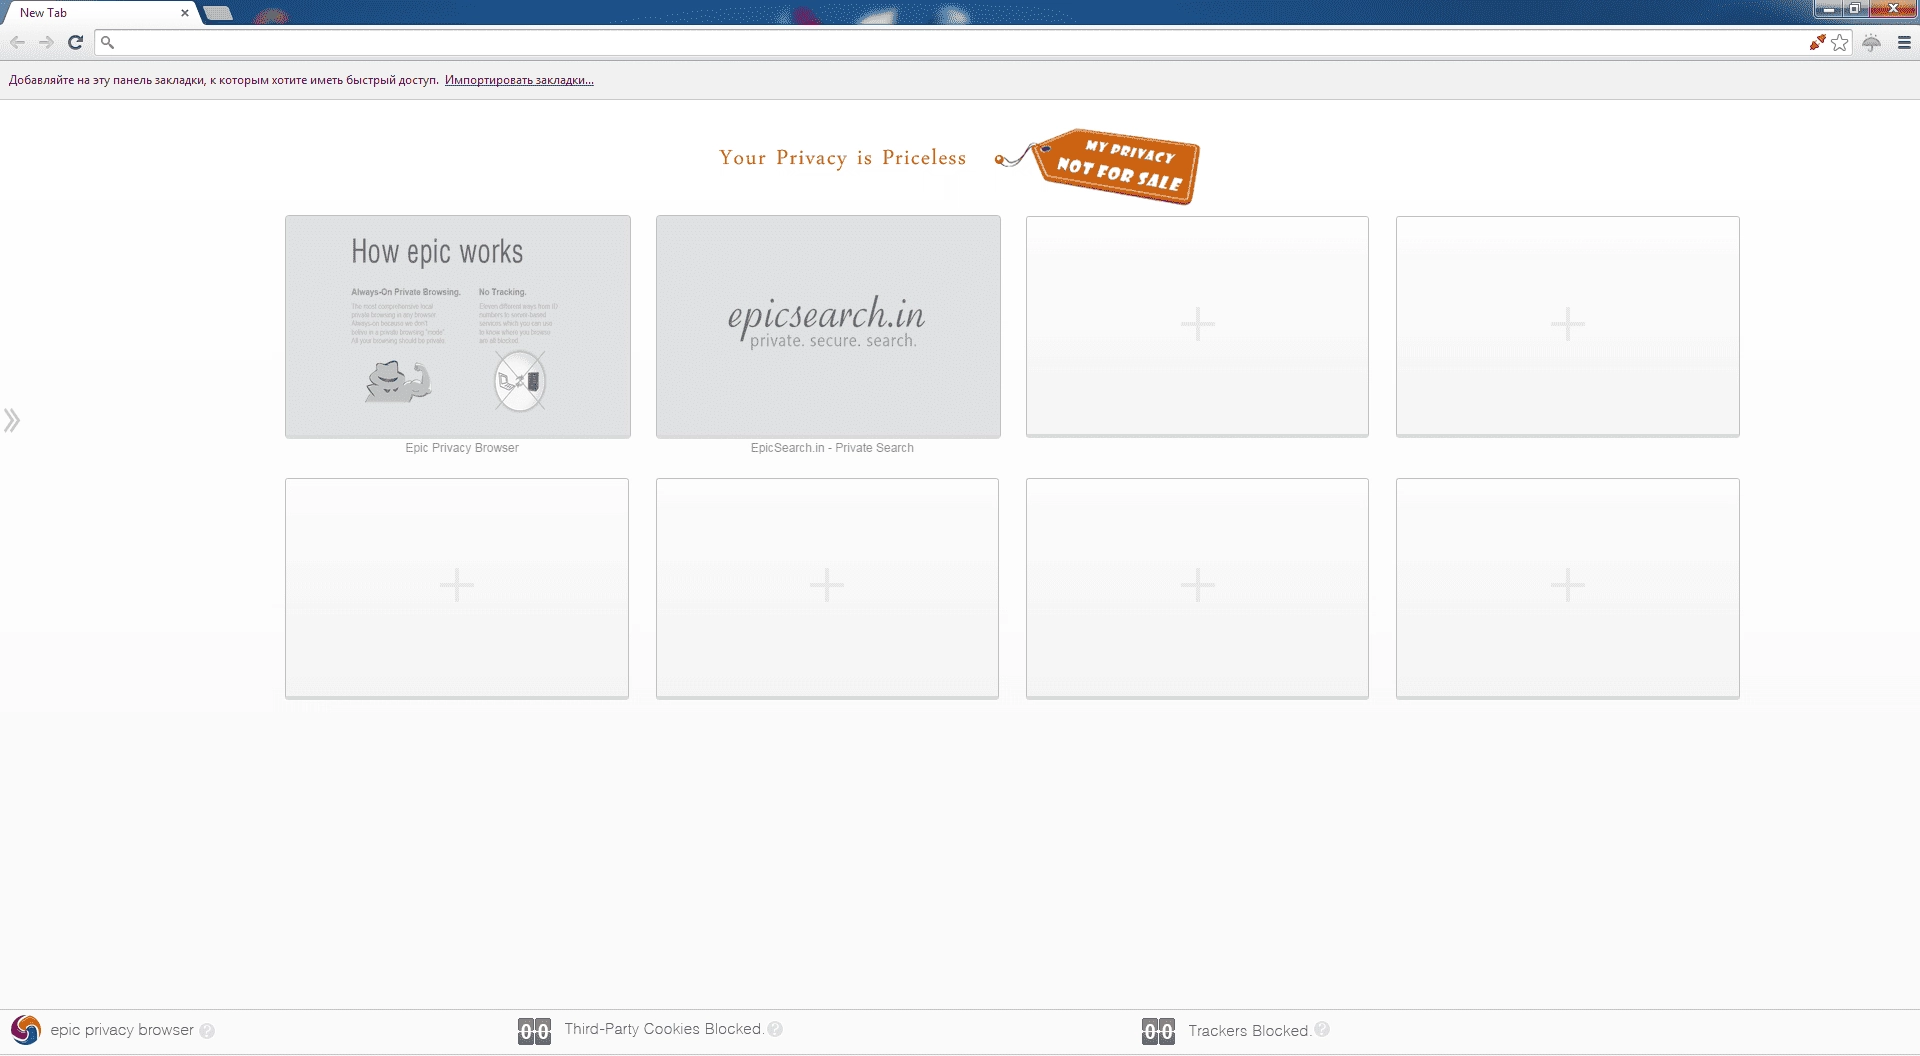Bookmark this page with the star icon
The height and width of the screenshot is (1056, 1920).
click(1840, 42)
